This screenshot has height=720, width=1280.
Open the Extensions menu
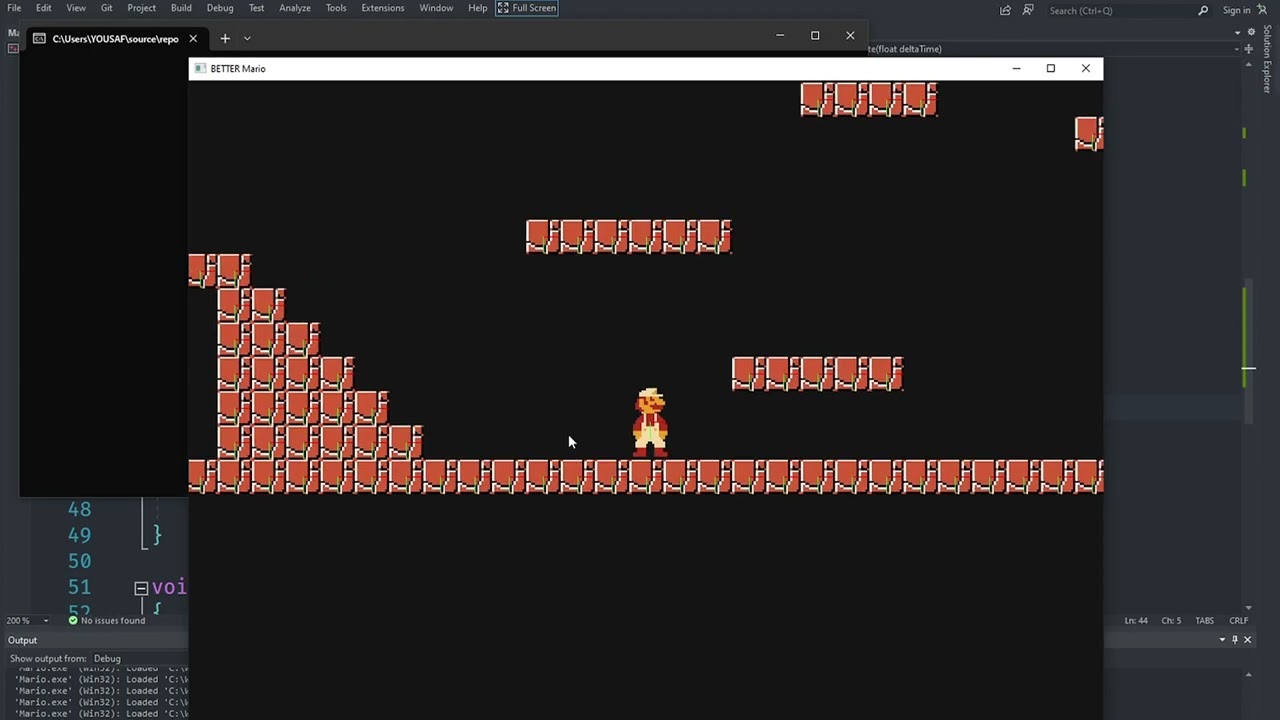click(x=383, y=8)
